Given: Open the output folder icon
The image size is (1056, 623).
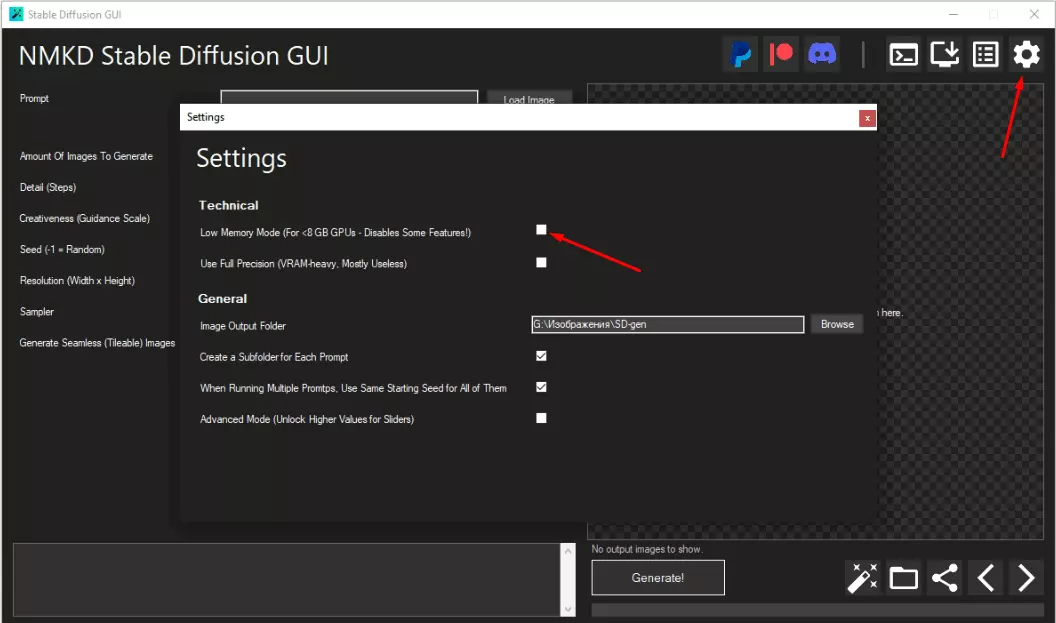Looking at the screenshot, I should pyautogui.click(x=903, y=578).
